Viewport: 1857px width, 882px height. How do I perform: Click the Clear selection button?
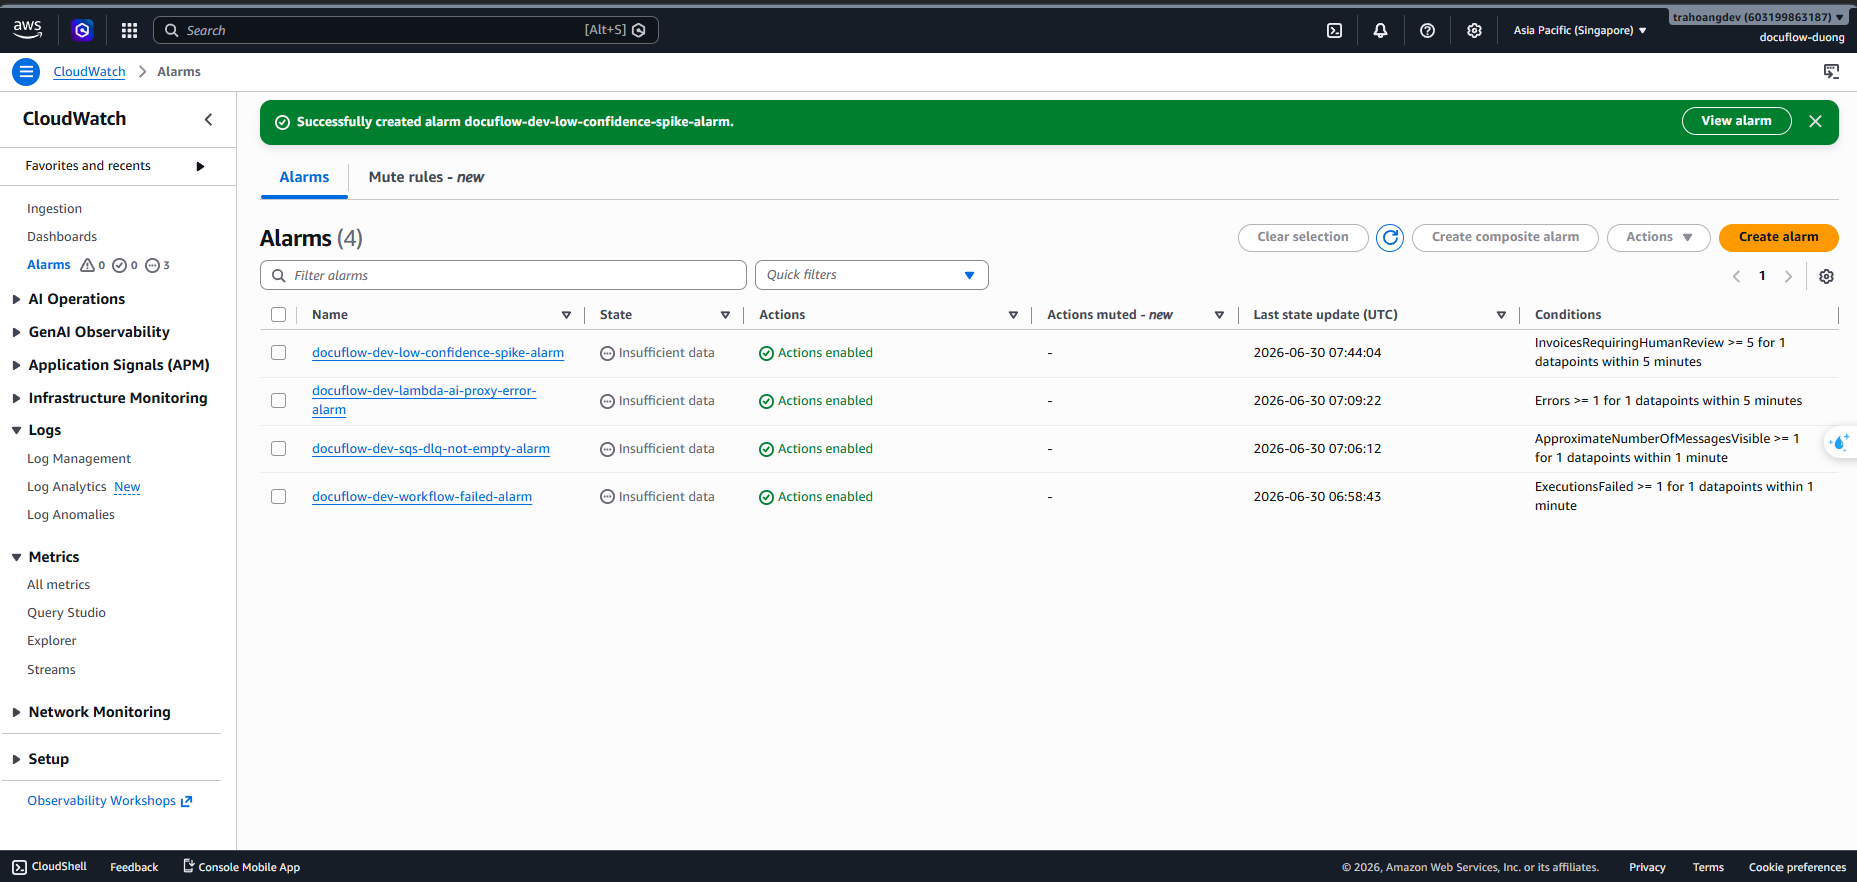[x=1303, y=237]
